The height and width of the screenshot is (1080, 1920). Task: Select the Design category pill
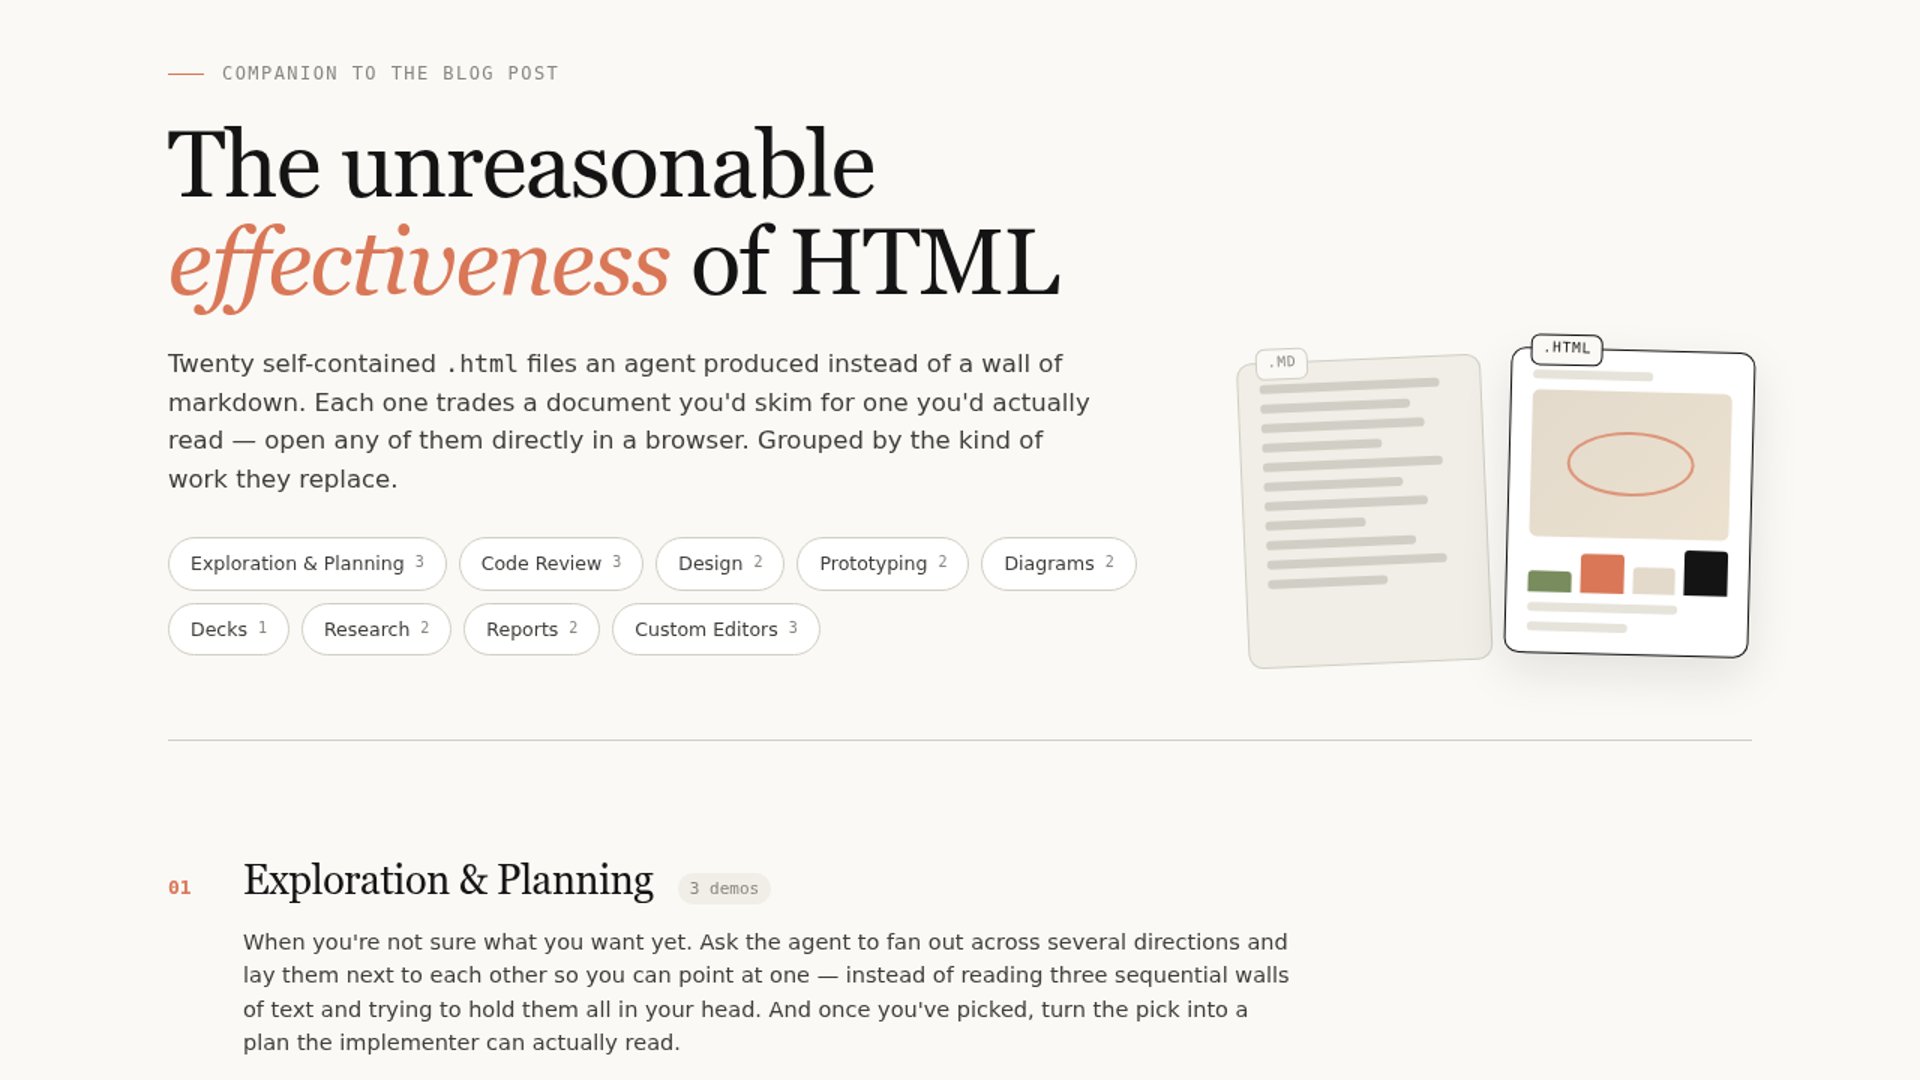[x=720, y=564]
